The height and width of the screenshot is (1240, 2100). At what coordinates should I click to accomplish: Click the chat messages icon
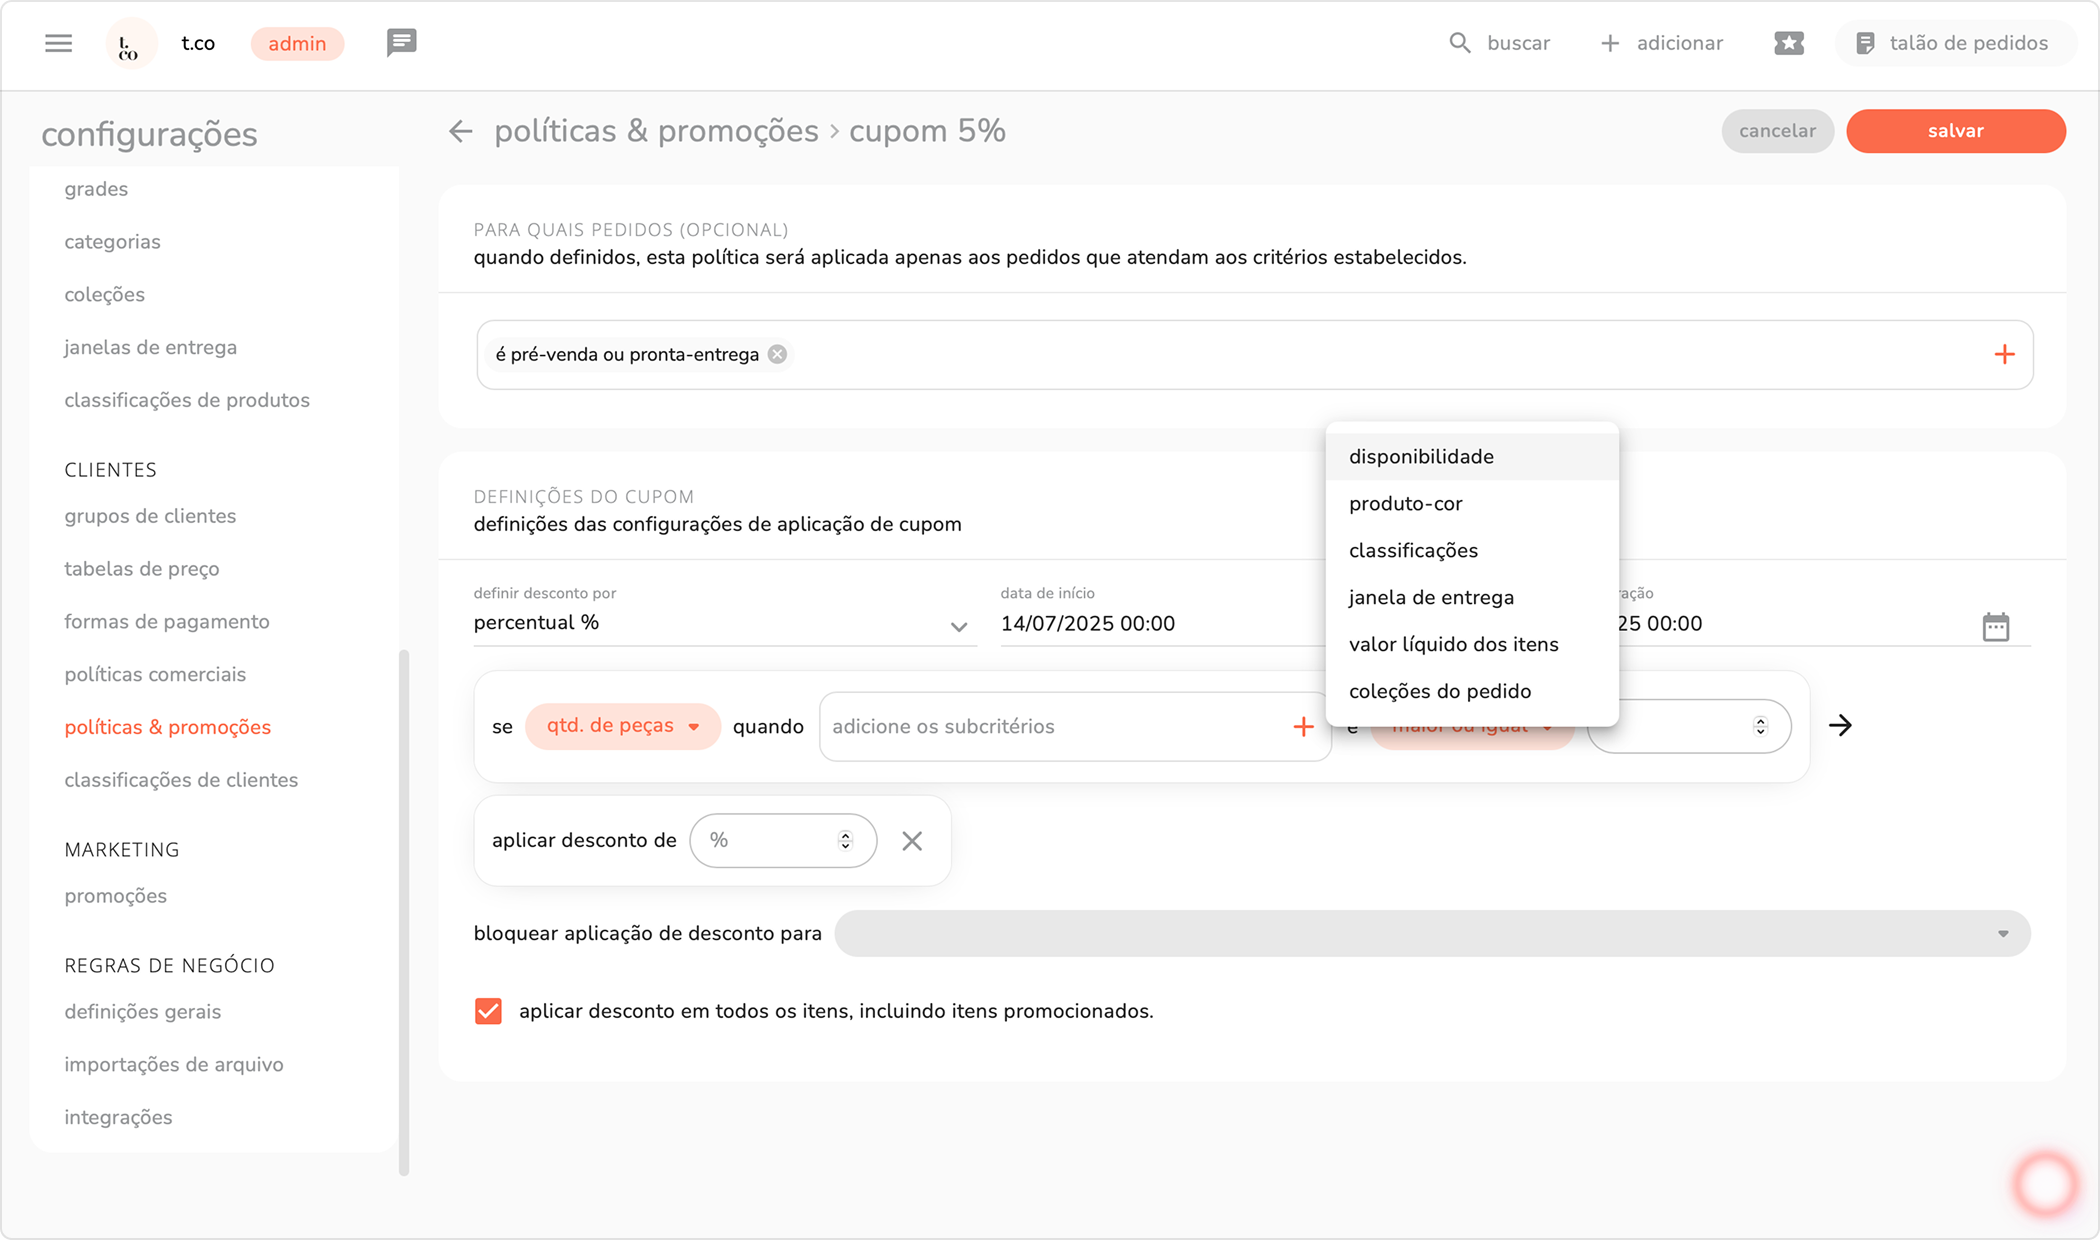coord(401,43)
